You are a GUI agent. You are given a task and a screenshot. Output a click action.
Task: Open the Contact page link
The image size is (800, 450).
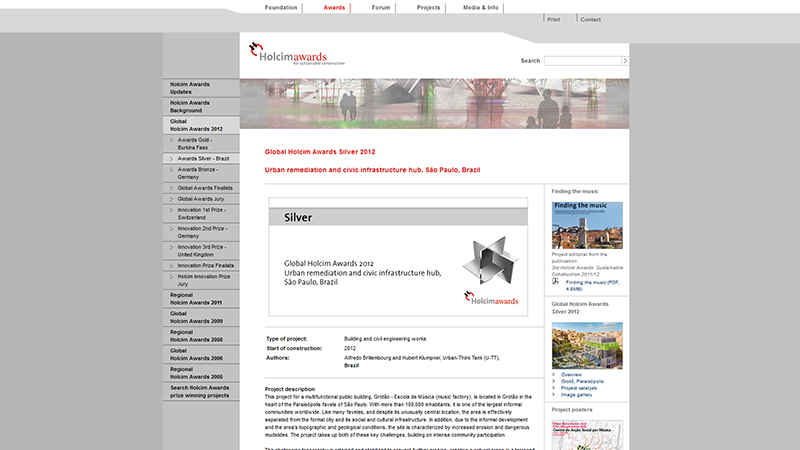590,19
